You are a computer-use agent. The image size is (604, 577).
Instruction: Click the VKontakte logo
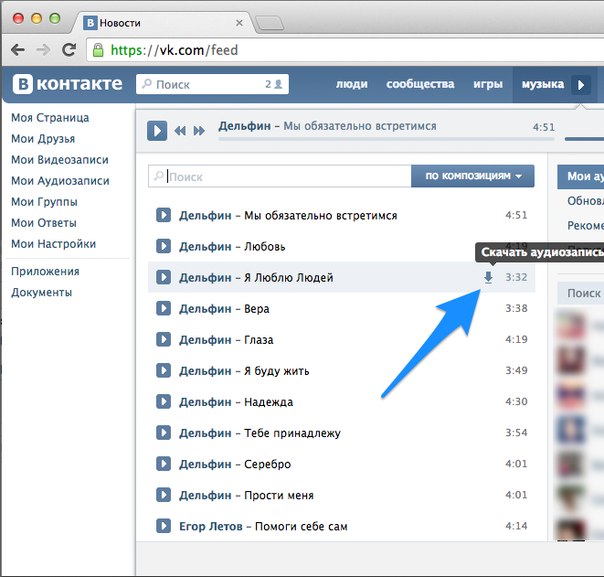click(67, 84)
